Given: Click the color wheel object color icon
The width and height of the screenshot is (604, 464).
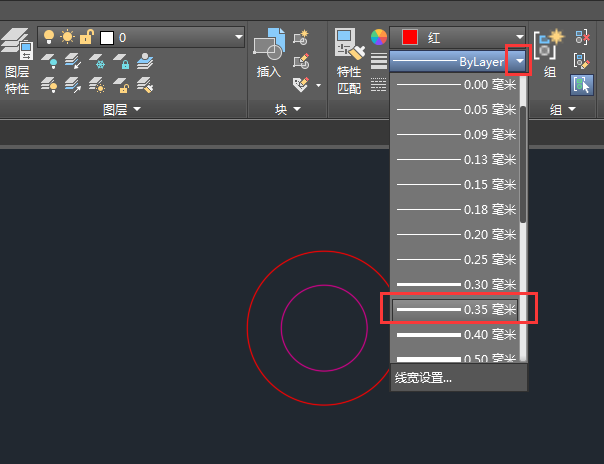Looking at the screenshot, I should [x=379, y=37].
